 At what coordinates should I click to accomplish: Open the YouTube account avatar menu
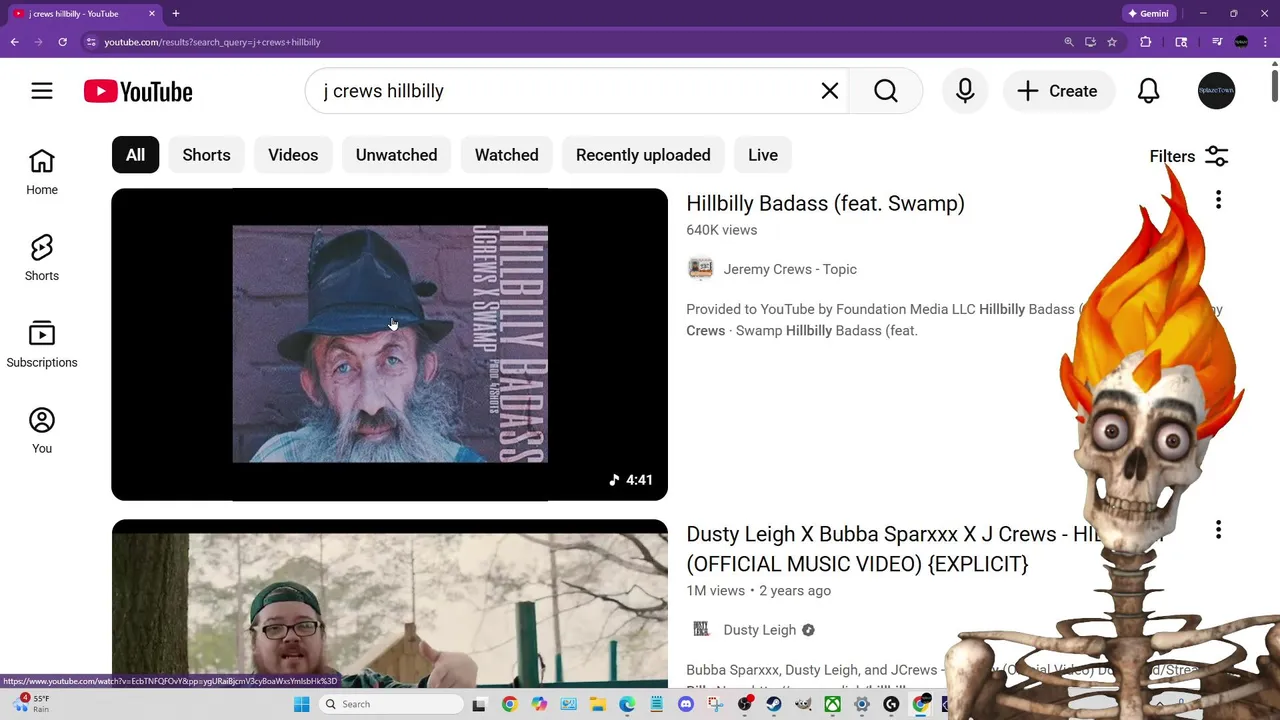pos(1217,91)
